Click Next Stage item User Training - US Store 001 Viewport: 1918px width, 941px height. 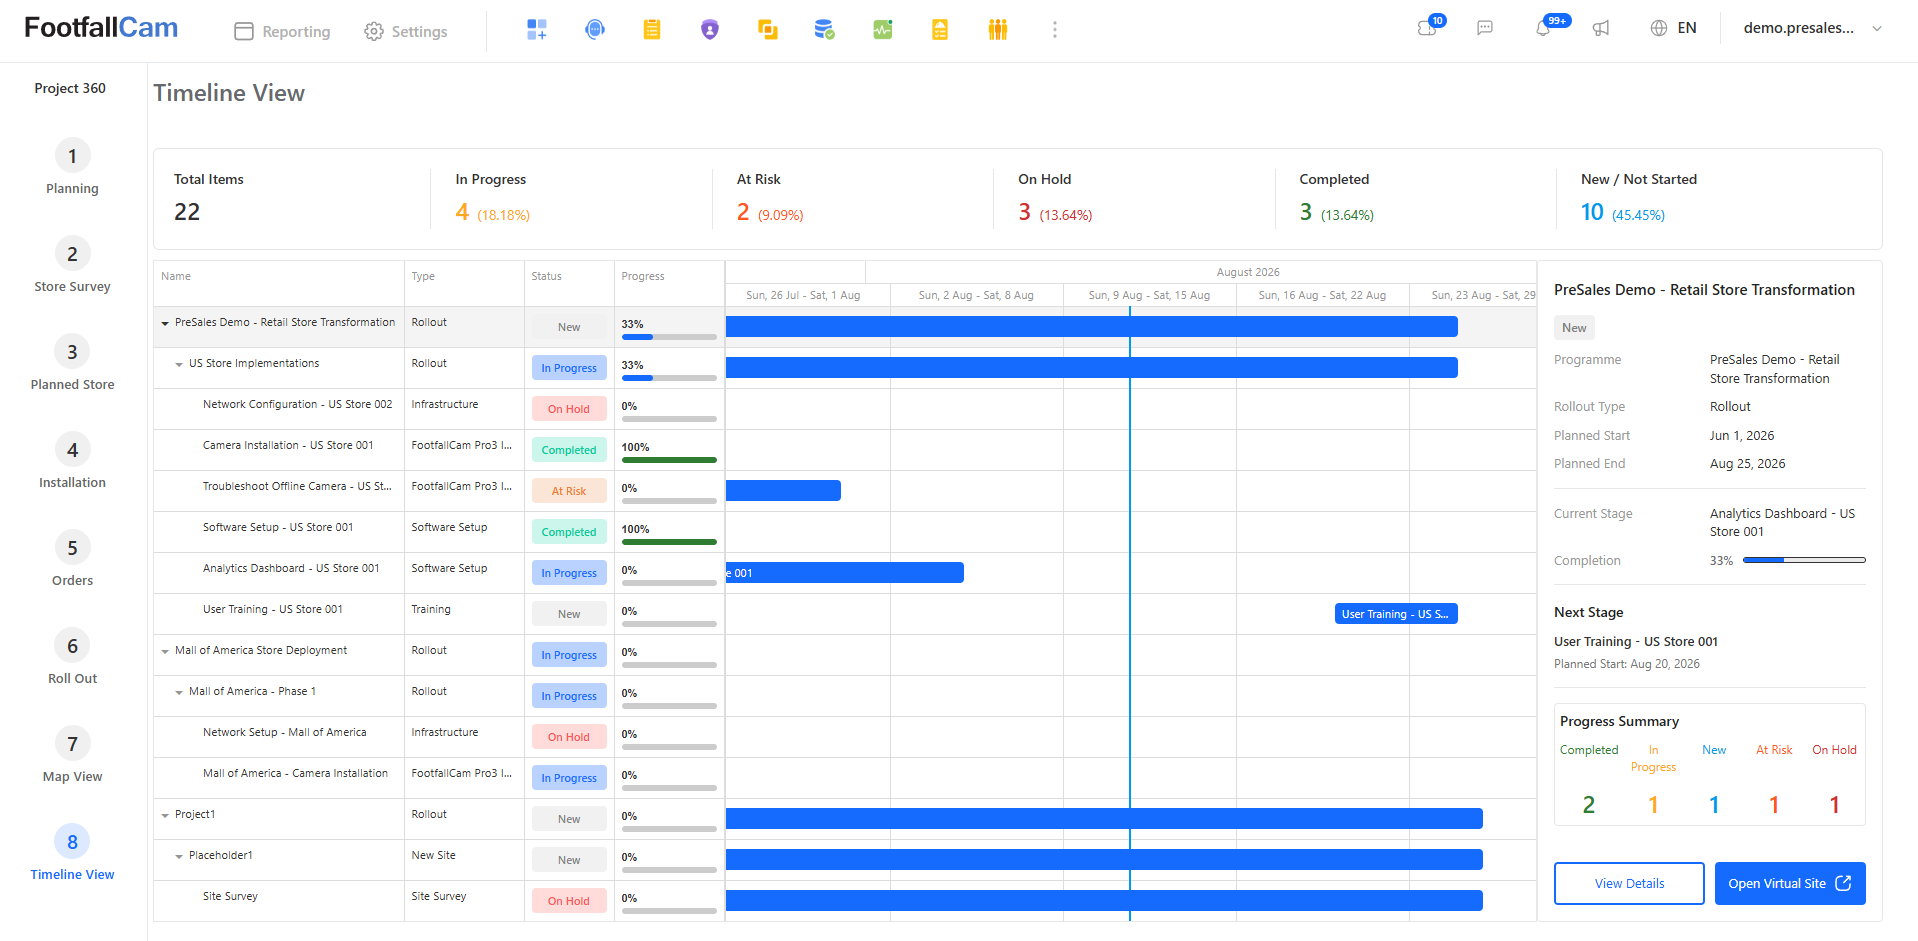tap(1636, 641)
